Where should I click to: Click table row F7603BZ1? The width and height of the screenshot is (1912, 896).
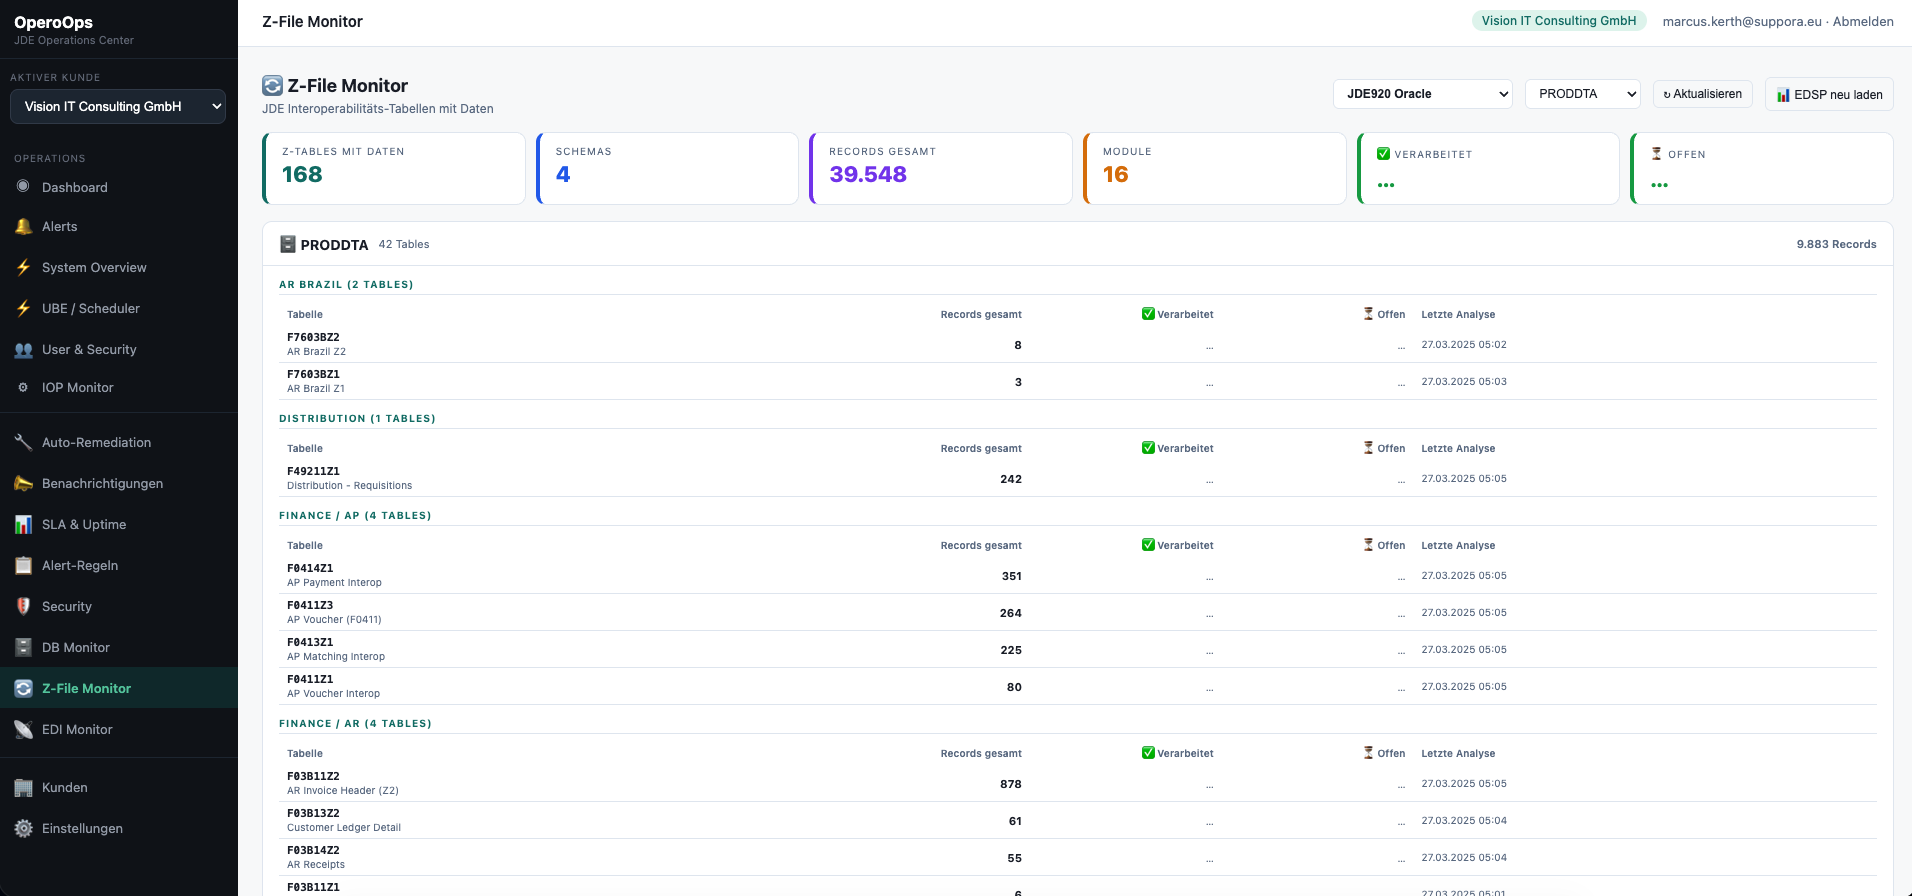(1078, 381)
